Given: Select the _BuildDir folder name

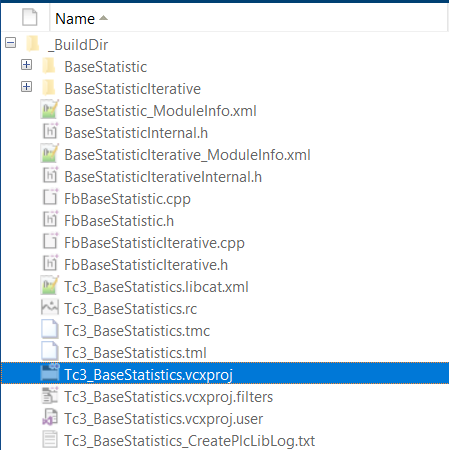Looking at the screenshot, I should (x=78, y=45).
